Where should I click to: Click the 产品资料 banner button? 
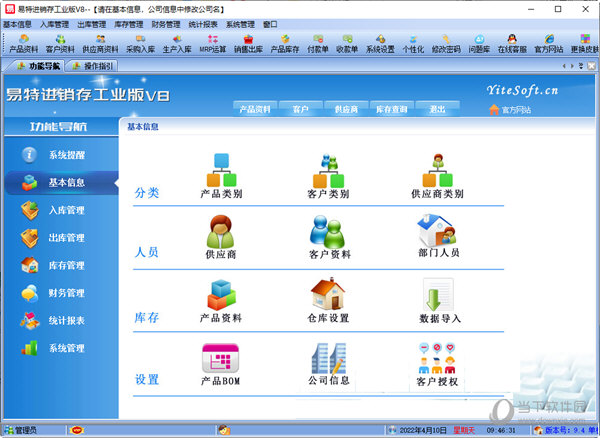[x=255, y=109]
